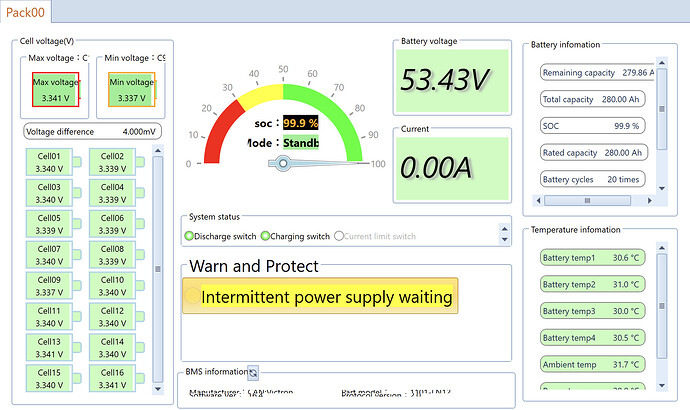Viewport: 690px width, 410px height.
Task: Click Battery information scroll up arrow
Action: pyautogui.click(x=661, y=63)
